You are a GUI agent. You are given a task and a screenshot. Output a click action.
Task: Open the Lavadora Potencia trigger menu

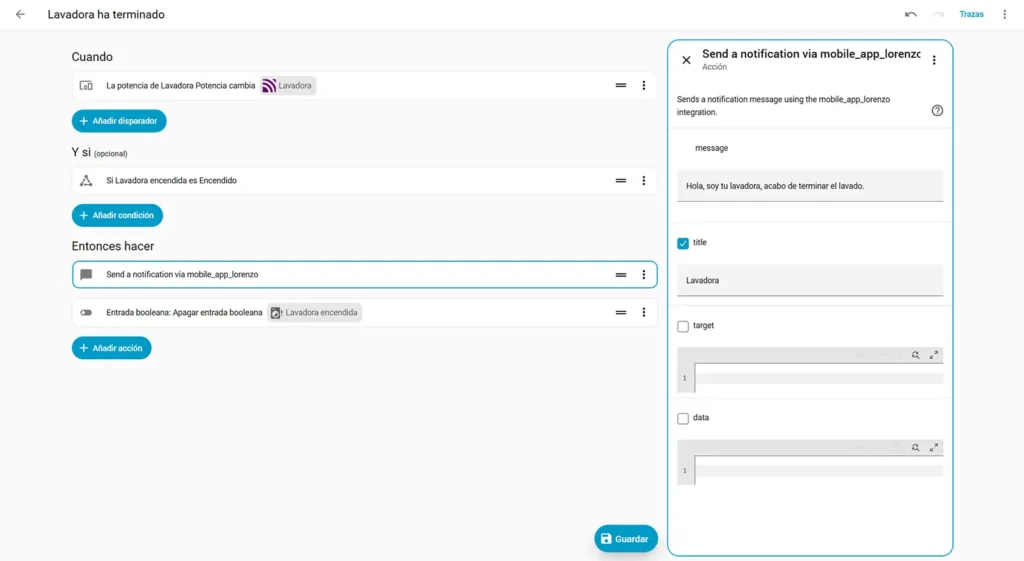point(643,86)
